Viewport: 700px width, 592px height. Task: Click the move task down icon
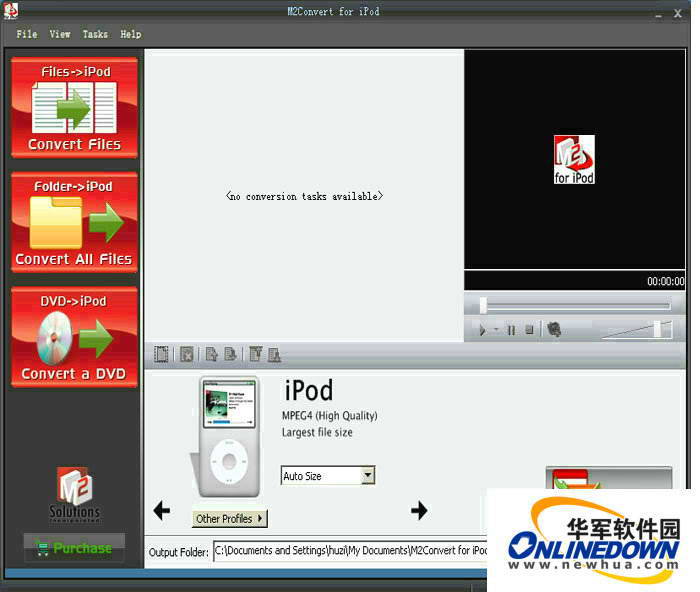click(x=230, y=354)
